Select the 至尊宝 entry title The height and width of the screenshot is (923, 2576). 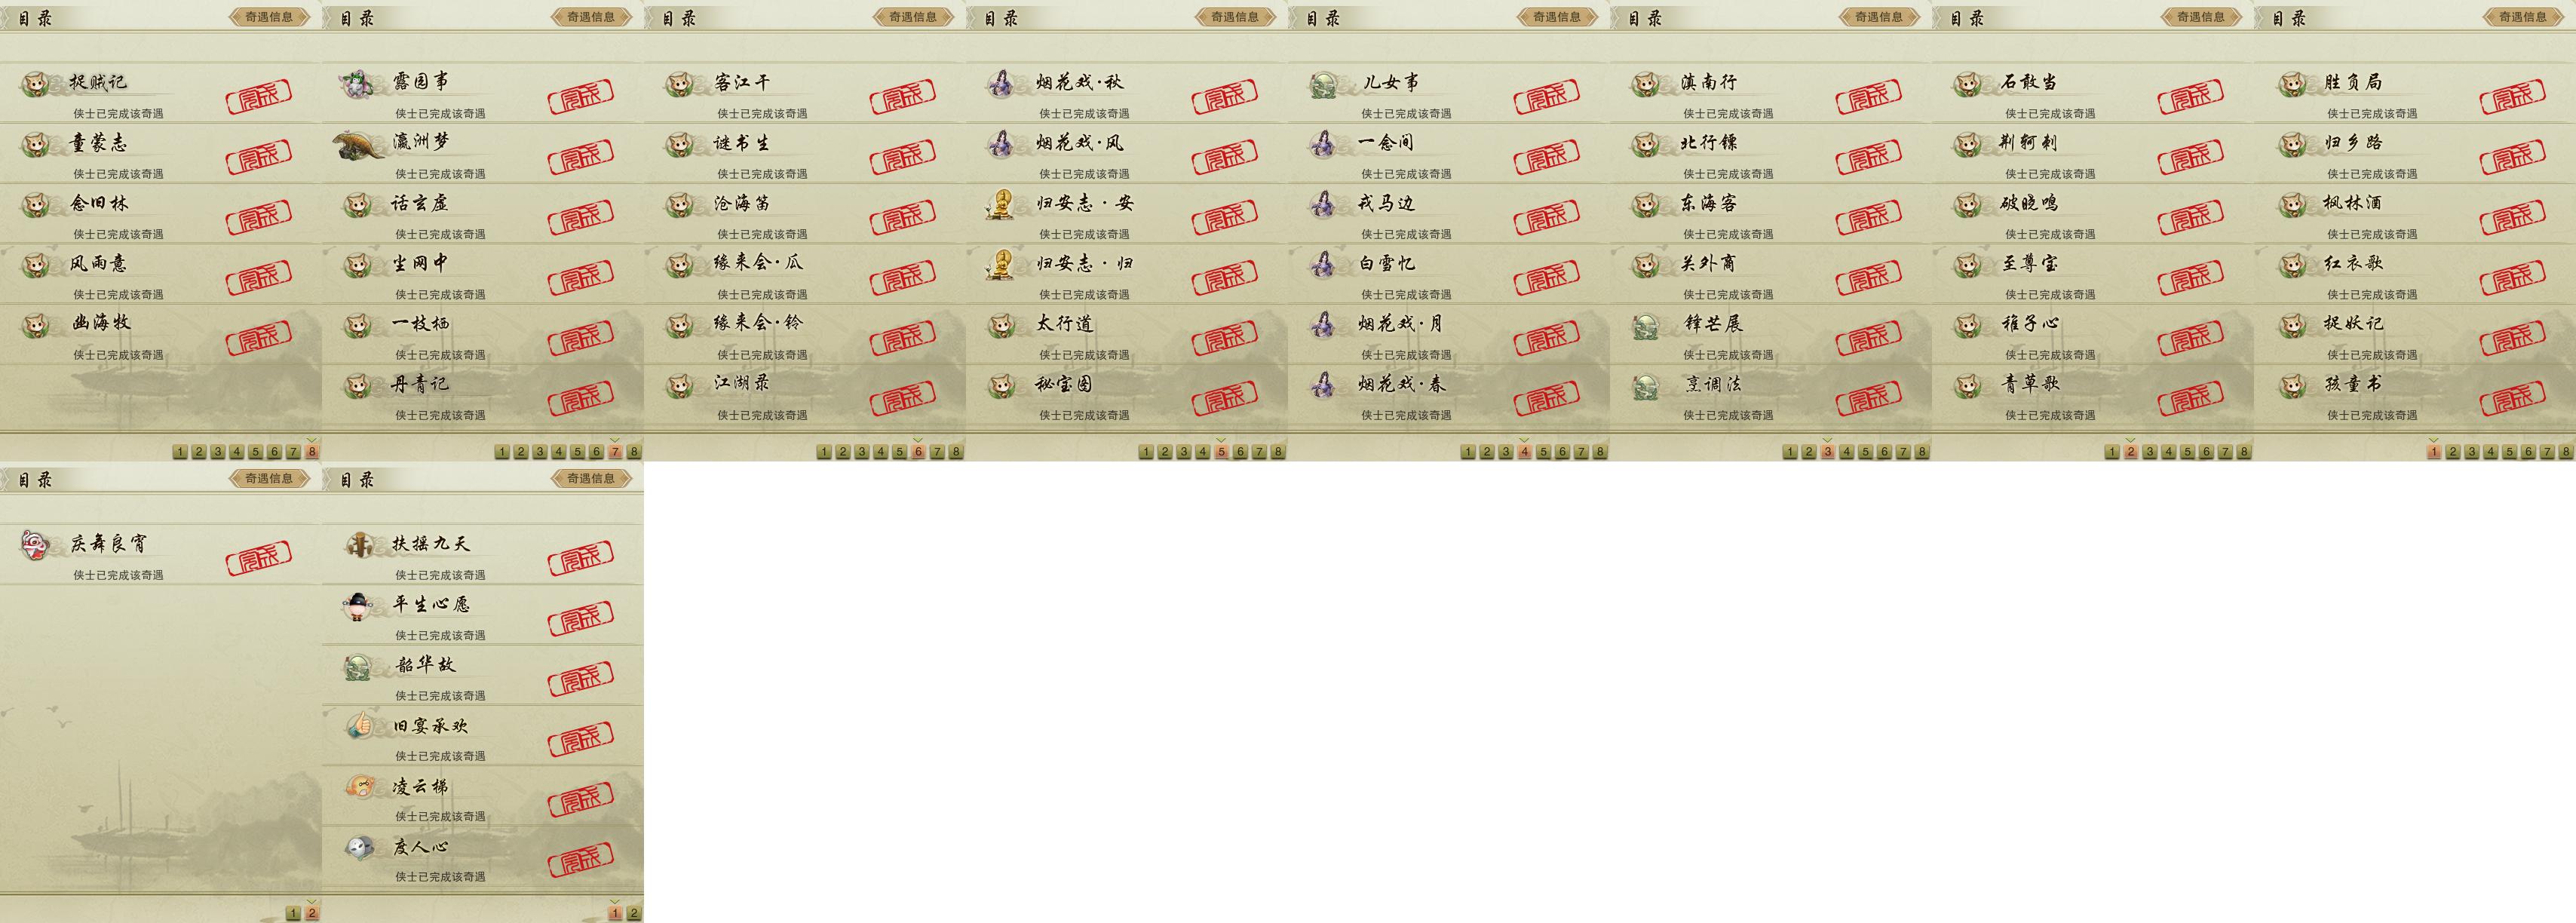pos(2029,264)
